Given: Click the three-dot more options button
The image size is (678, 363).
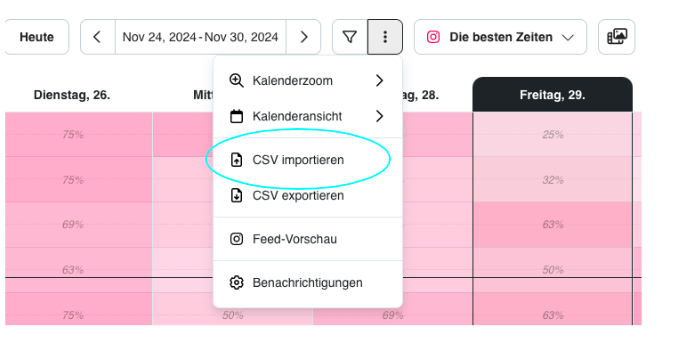Looking at the screenshot, I should point(385,37).
